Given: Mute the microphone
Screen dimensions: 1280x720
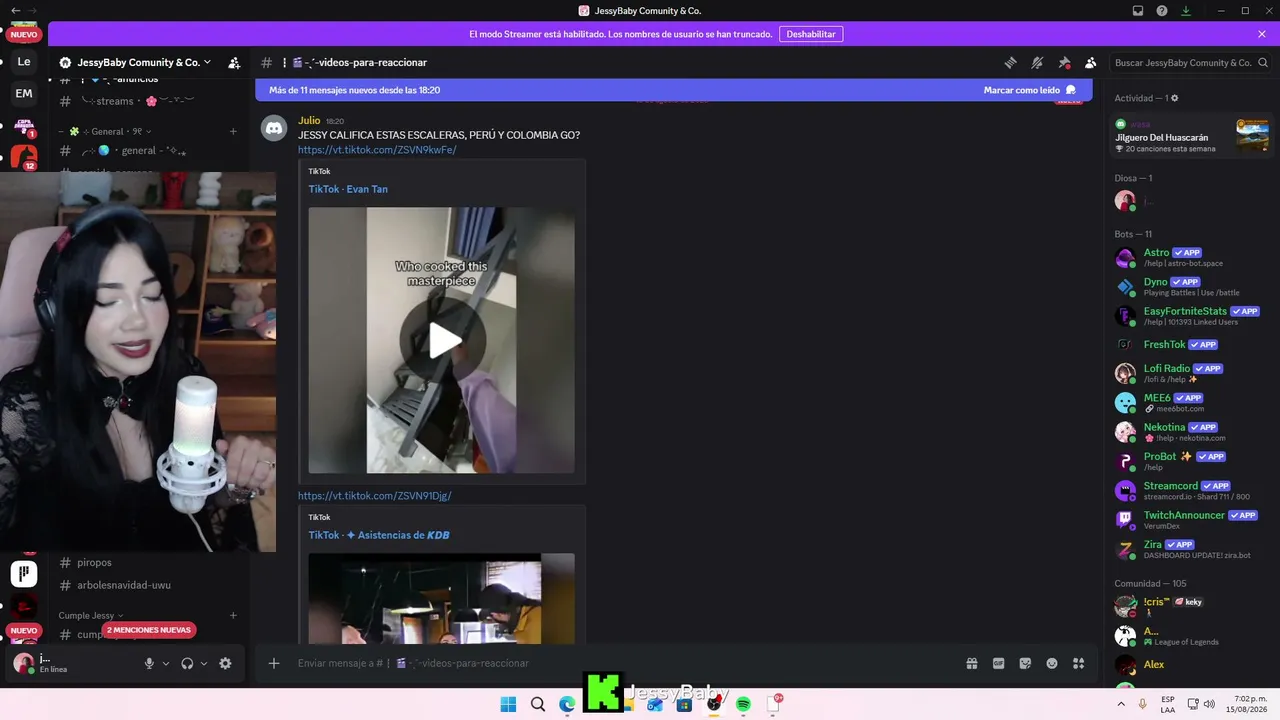Looking at the screenshot, I should [x=149, y=663].
